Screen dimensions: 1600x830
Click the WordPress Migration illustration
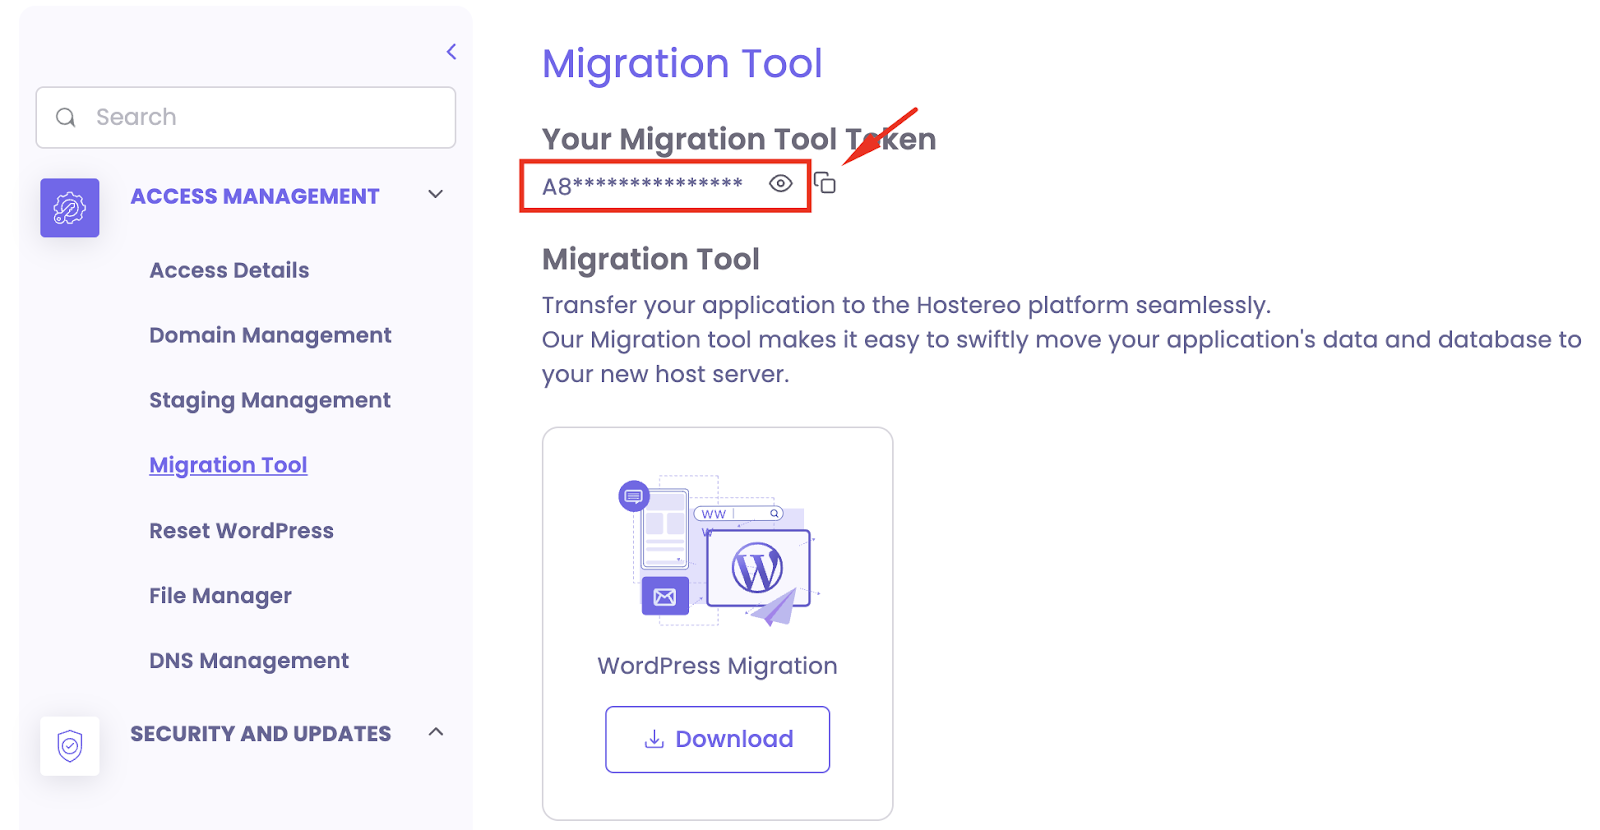[x=718, y=551]
